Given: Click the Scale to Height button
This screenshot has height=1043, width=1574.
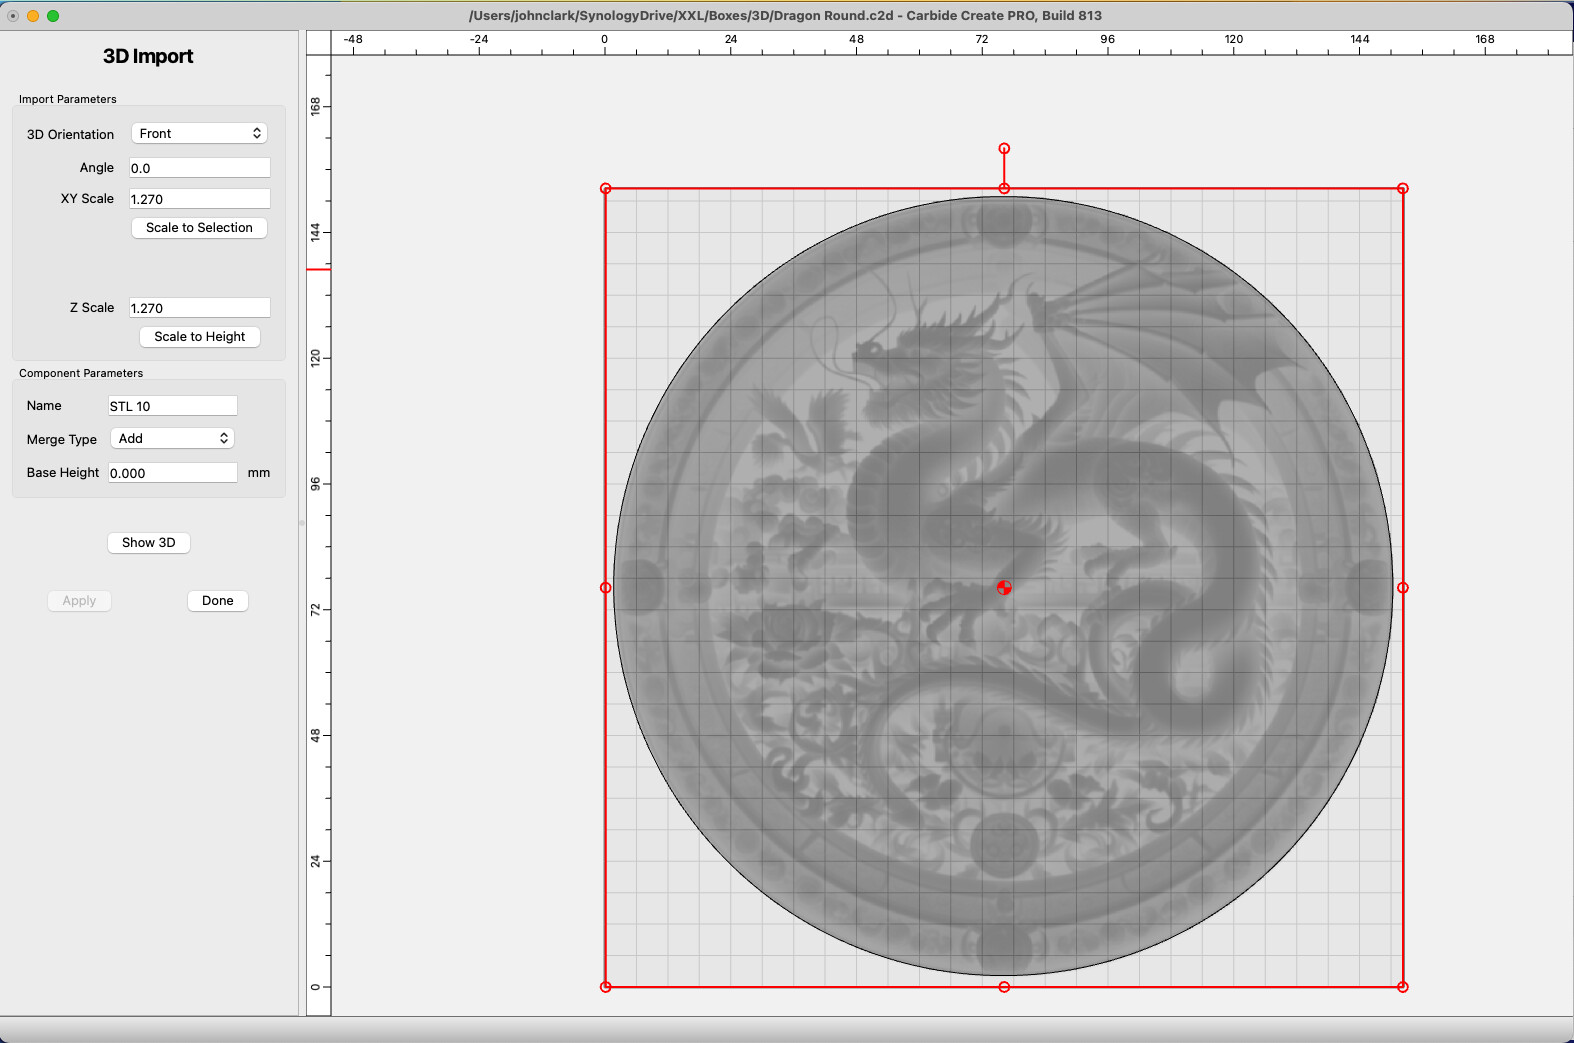Looking at the screenshot, I should pyautogui.click(x=200, y=337).
